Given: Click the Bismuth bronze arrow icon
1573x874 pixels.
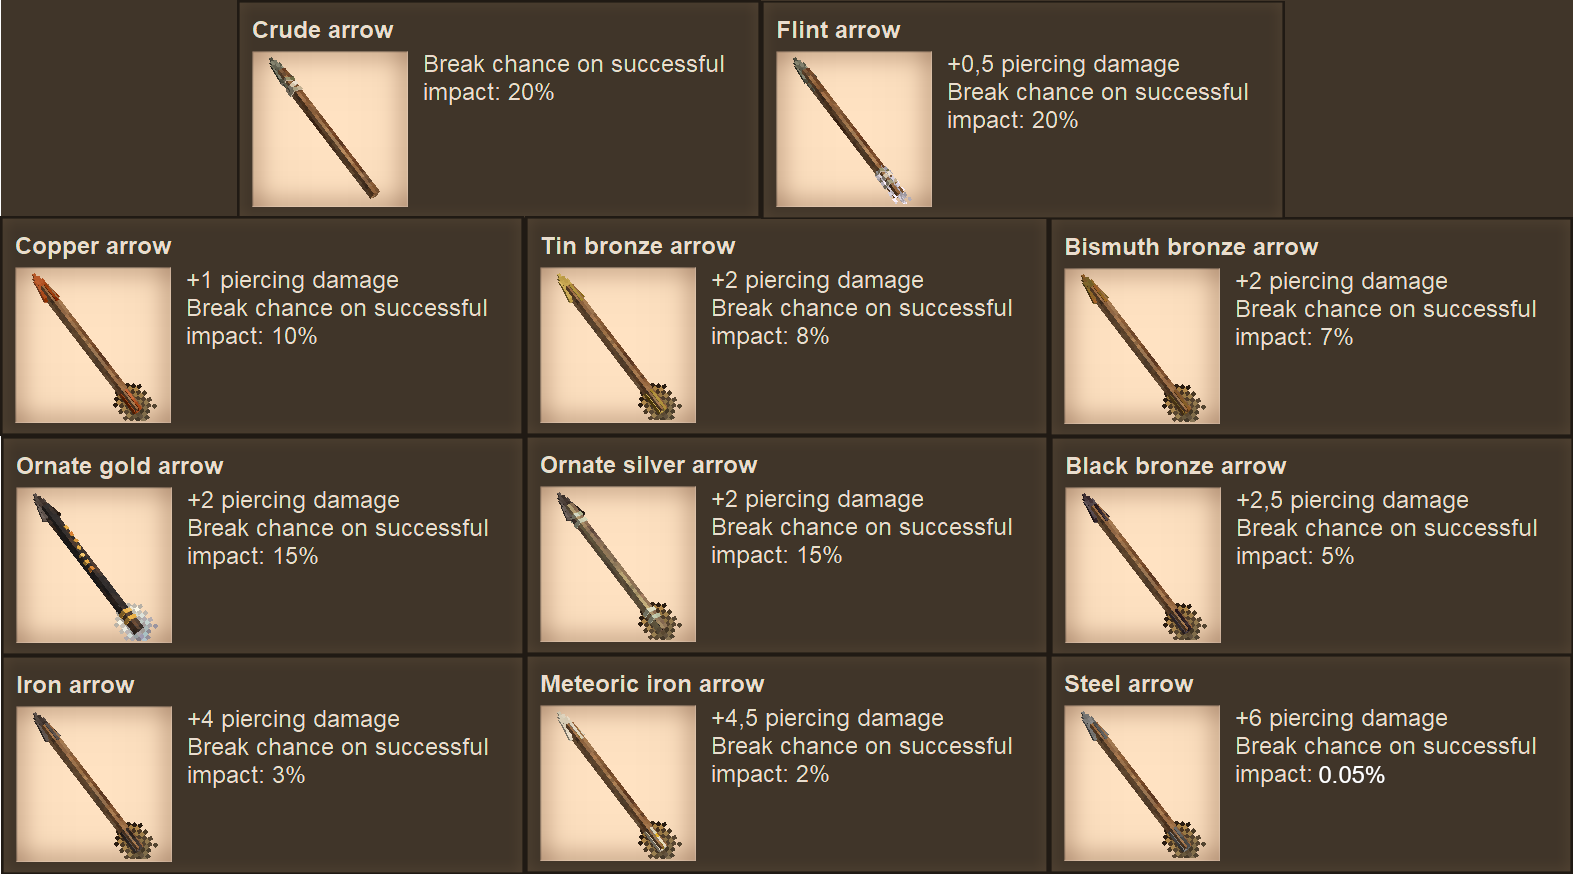Looking at the screenshot, I should [x=1142, y=346].
